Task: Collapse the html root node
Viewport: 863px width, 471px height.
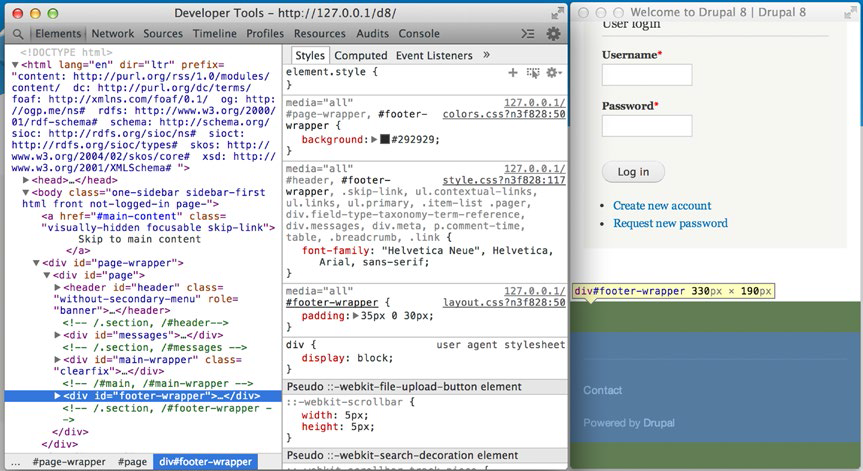Action: tap(15, 64)
